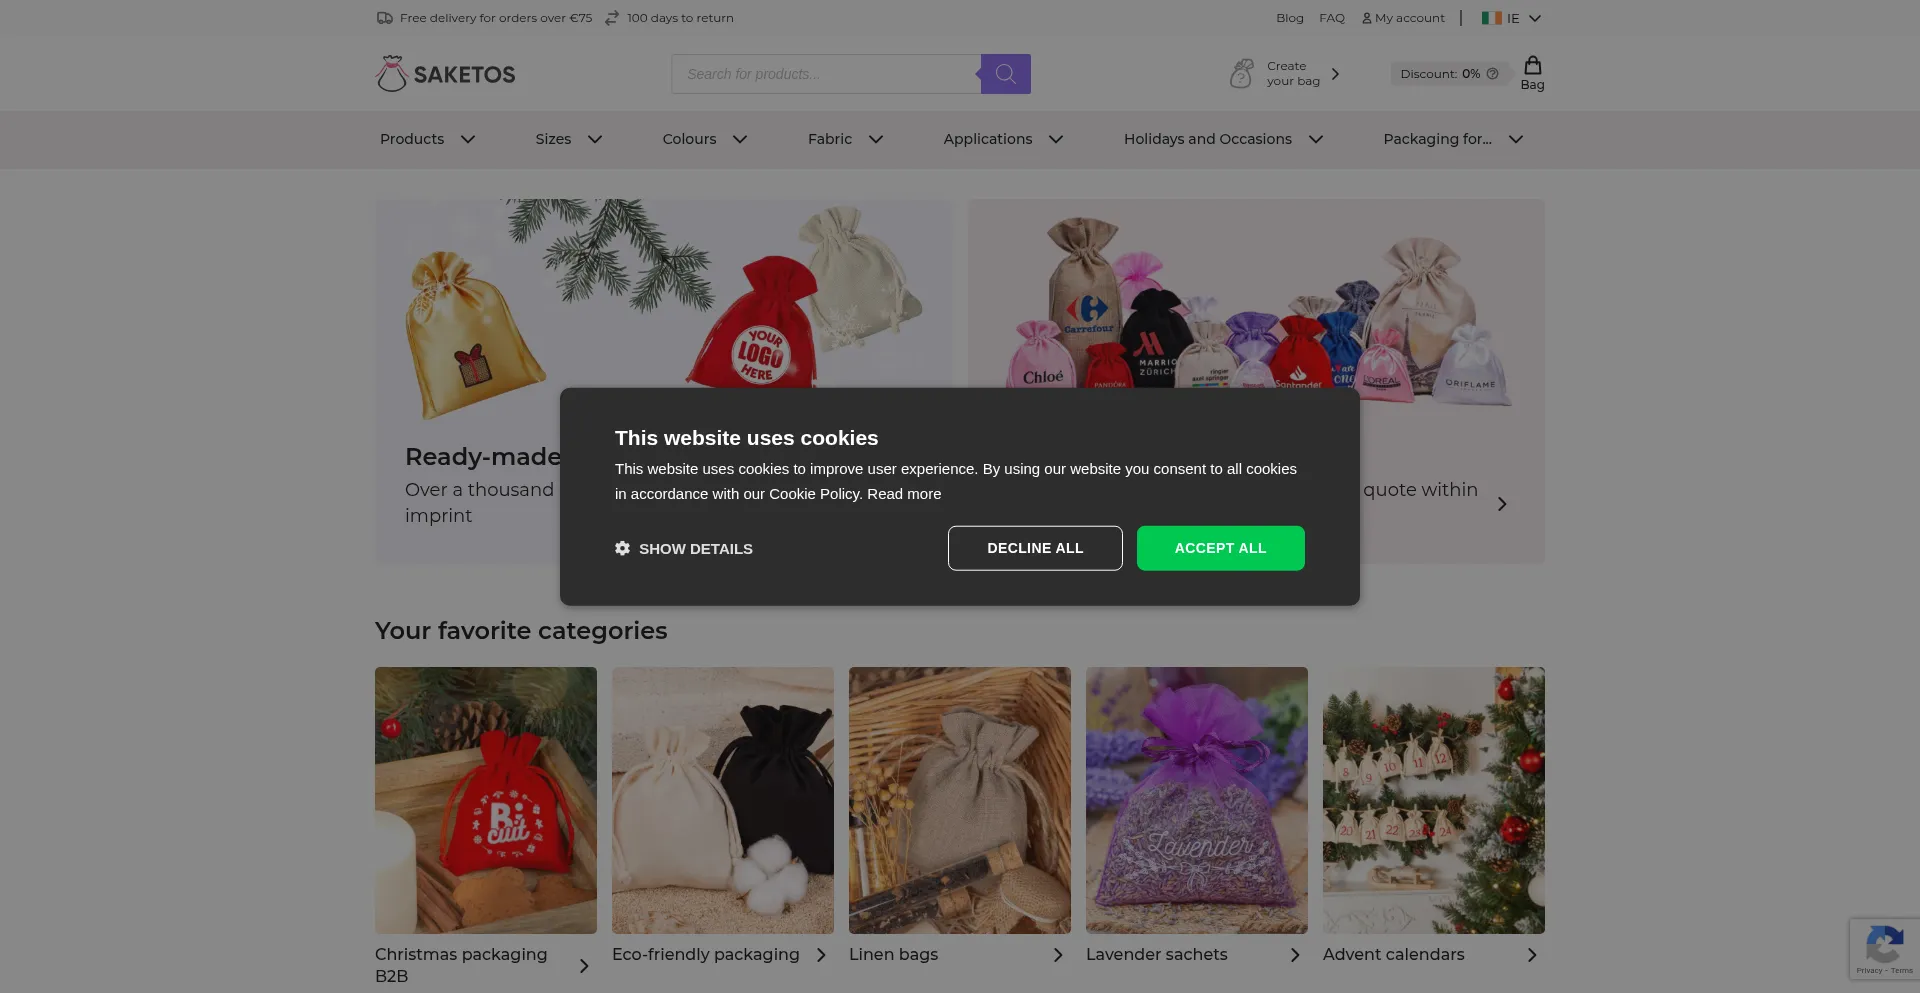
Task: Click the Eco-friendly packaging label
Action: 706,955
